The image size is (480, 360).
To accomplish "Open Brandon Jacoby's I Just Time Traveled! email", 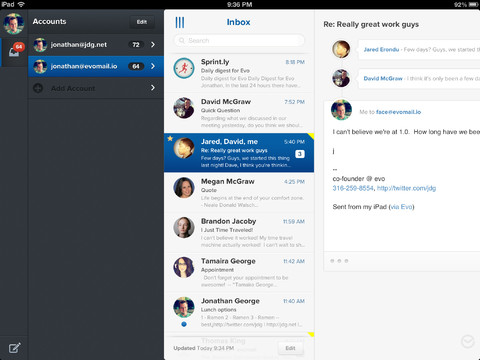I will (x=239, y=232).
